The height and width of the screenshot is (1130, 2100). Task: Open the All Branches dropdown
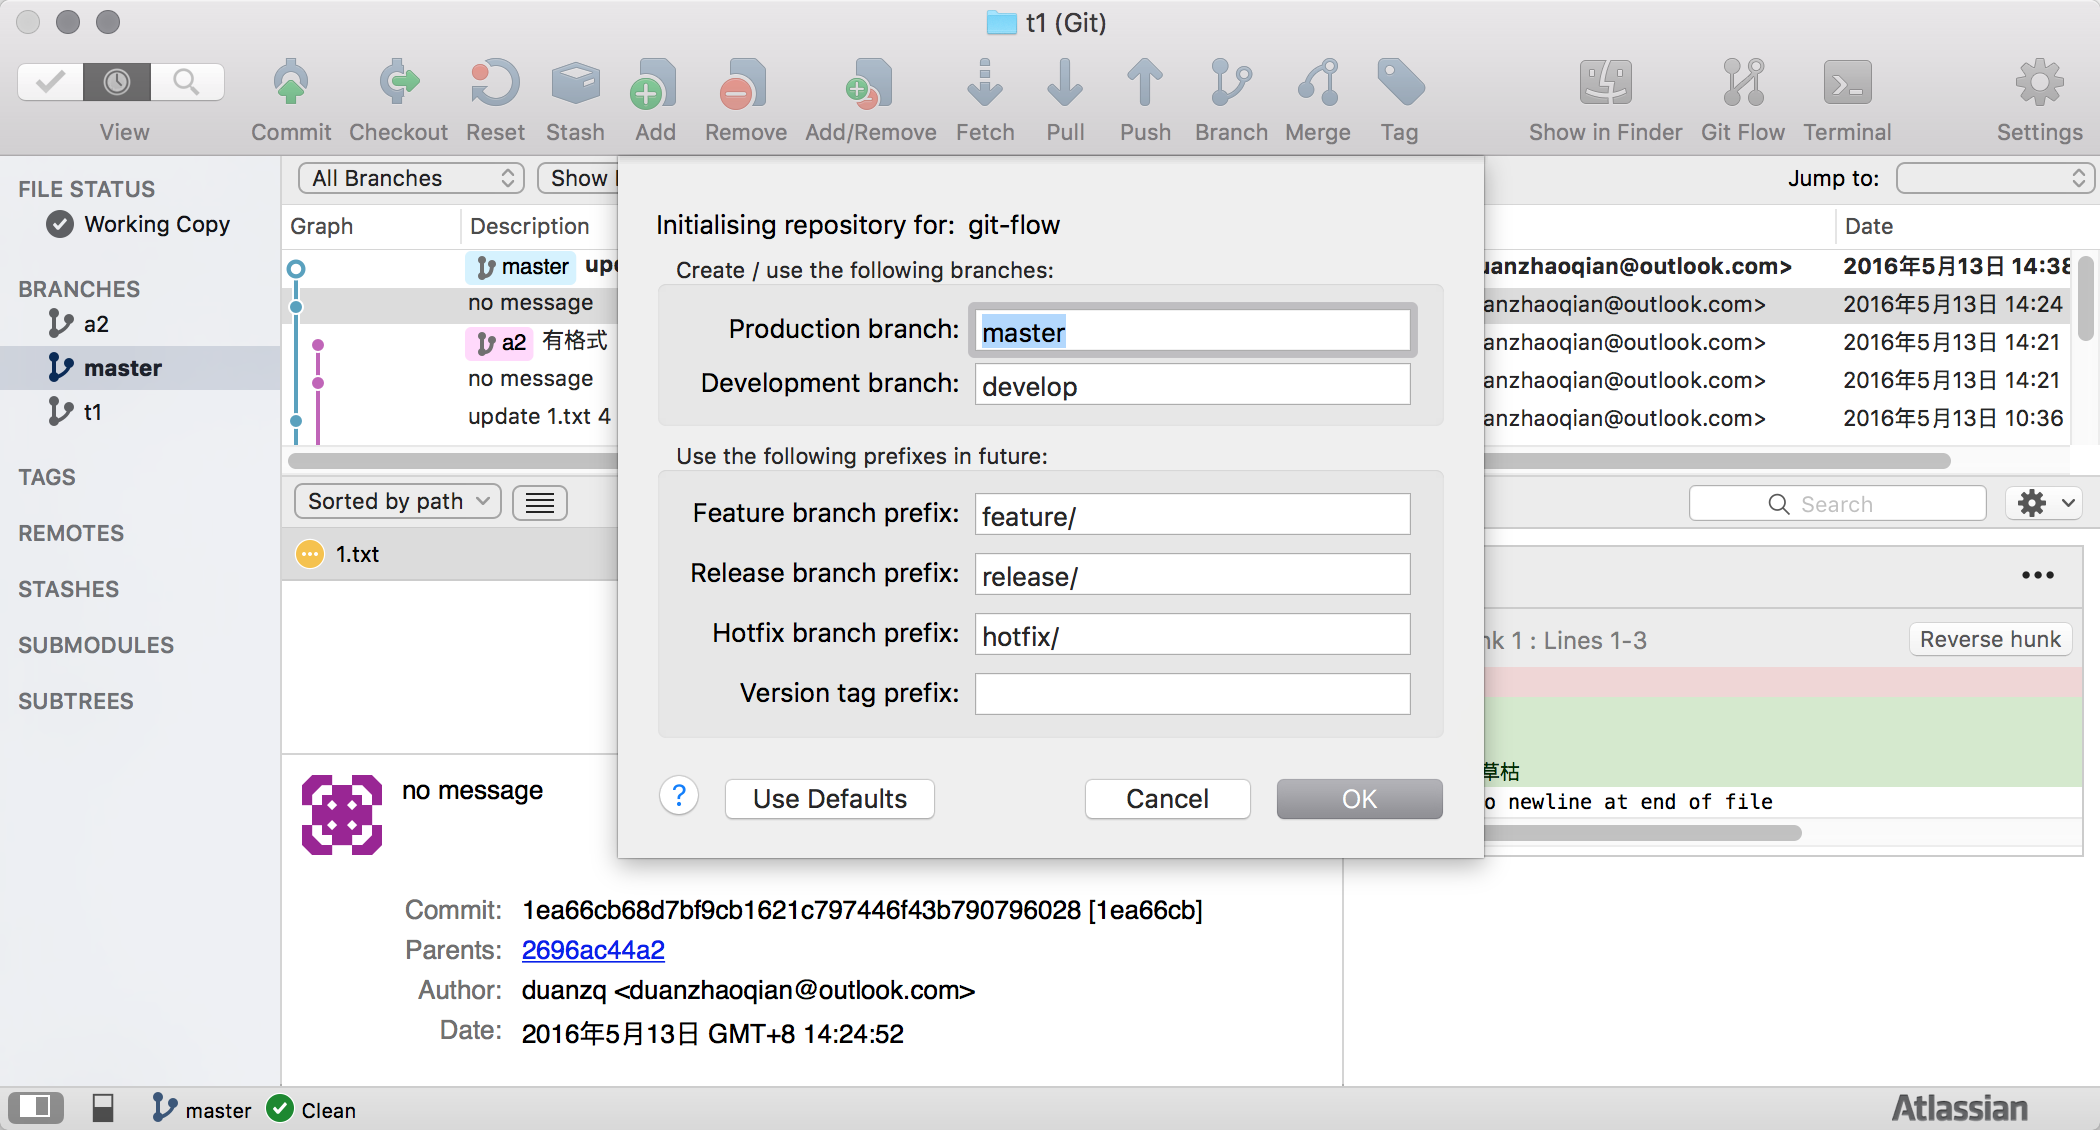(x=411, y=178)
